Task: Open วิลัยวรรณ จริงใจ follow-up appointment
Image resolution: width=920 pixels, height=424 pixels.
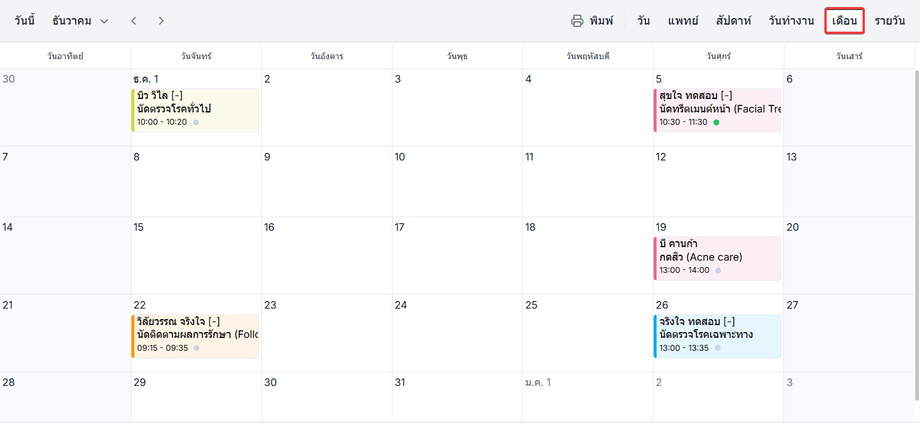Action: 195,334
